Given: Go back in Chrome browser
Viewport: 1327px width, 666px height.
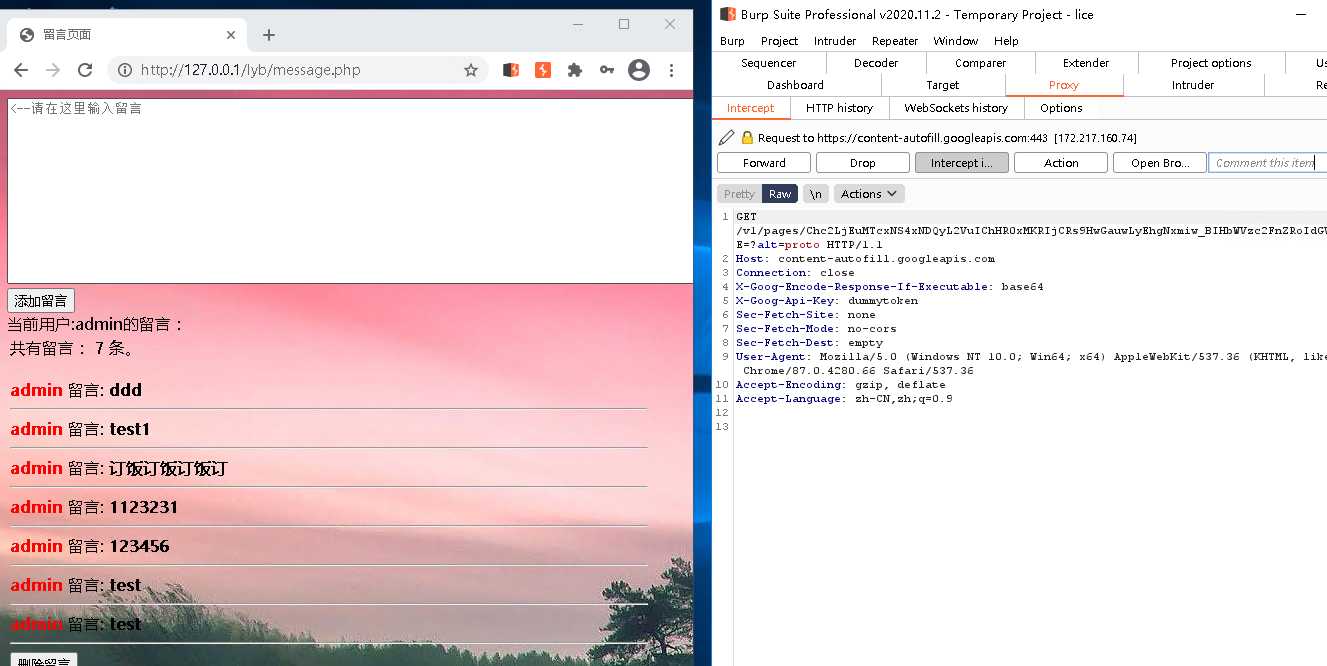Looking at the screenshot, I should [21, 70].
